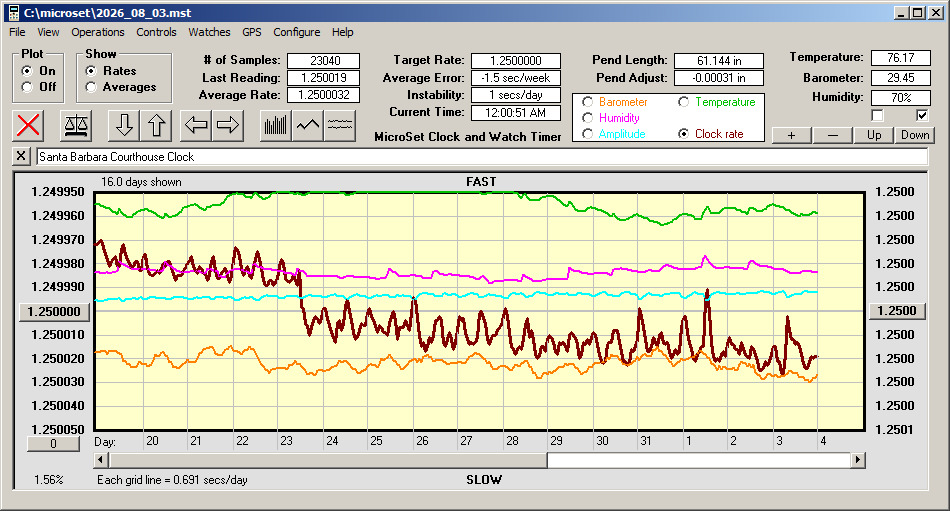The width and height of the screenshot is (950, 511).
Task: Open the File menu
Action: pyautogui.click(x=17, y=32)
